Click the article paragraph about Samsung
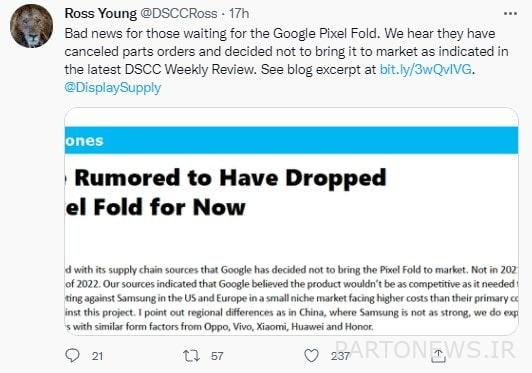Viewport: 532px width, 373px height. pos(291,298)
